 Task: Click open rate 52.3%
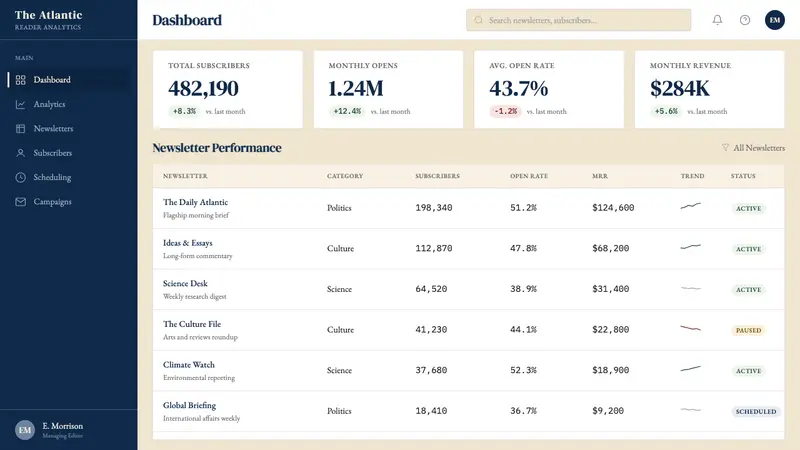523,370
